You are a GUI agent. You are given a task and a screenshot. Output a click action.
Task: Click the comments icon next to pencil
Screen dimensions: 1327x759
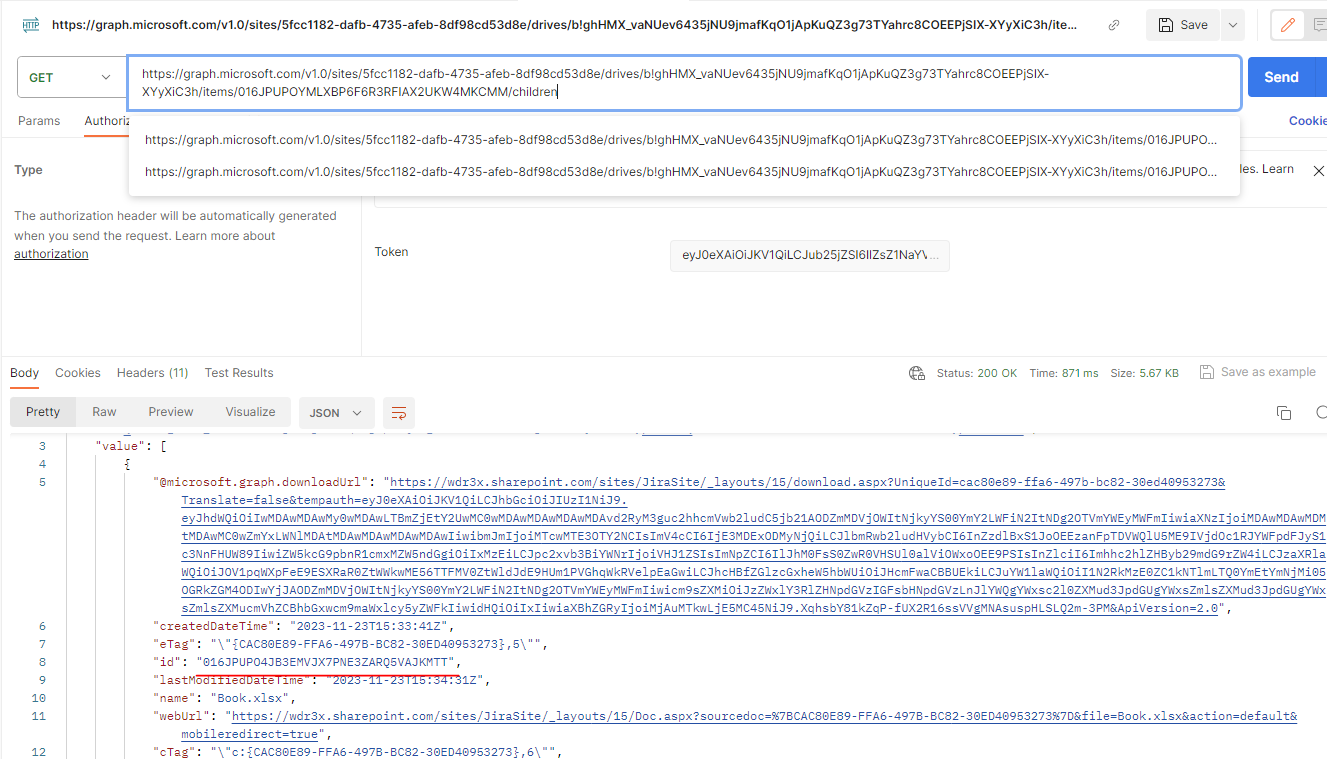[x=1320, y=23]
